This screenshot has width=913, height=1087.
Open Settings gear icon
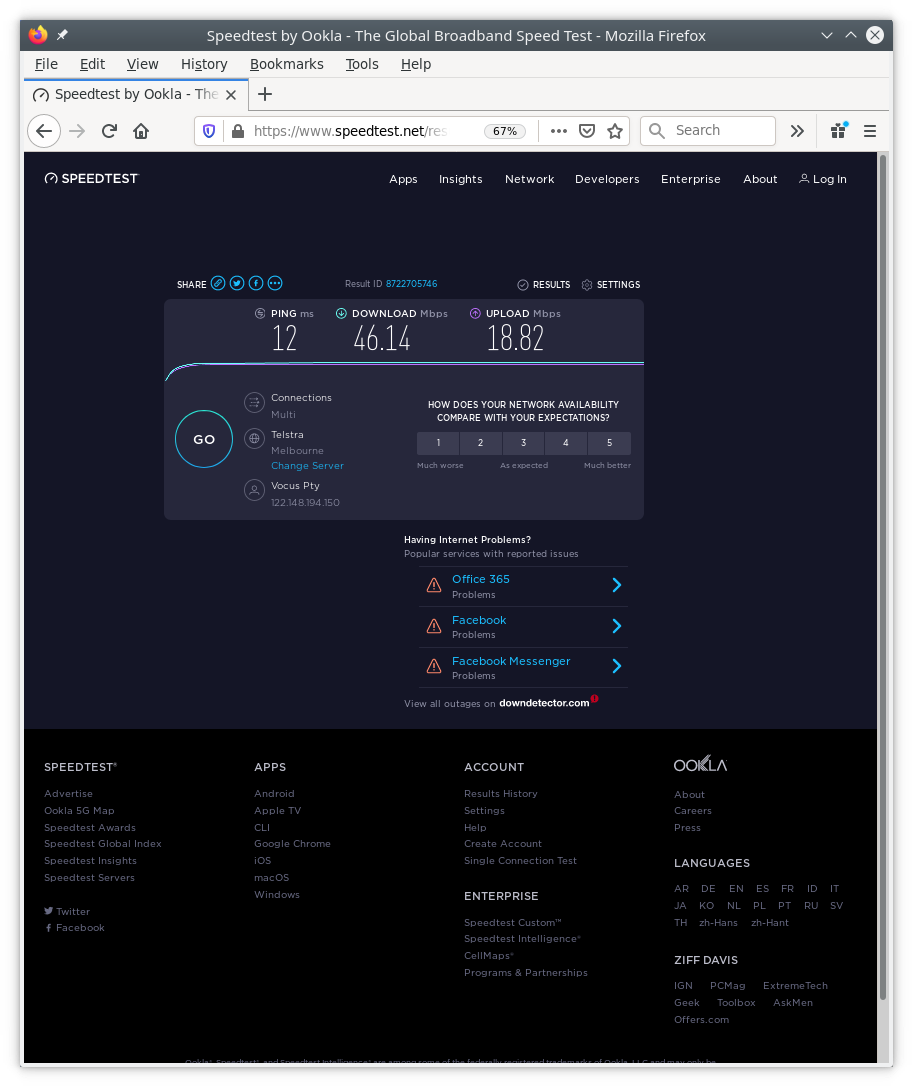586,285
